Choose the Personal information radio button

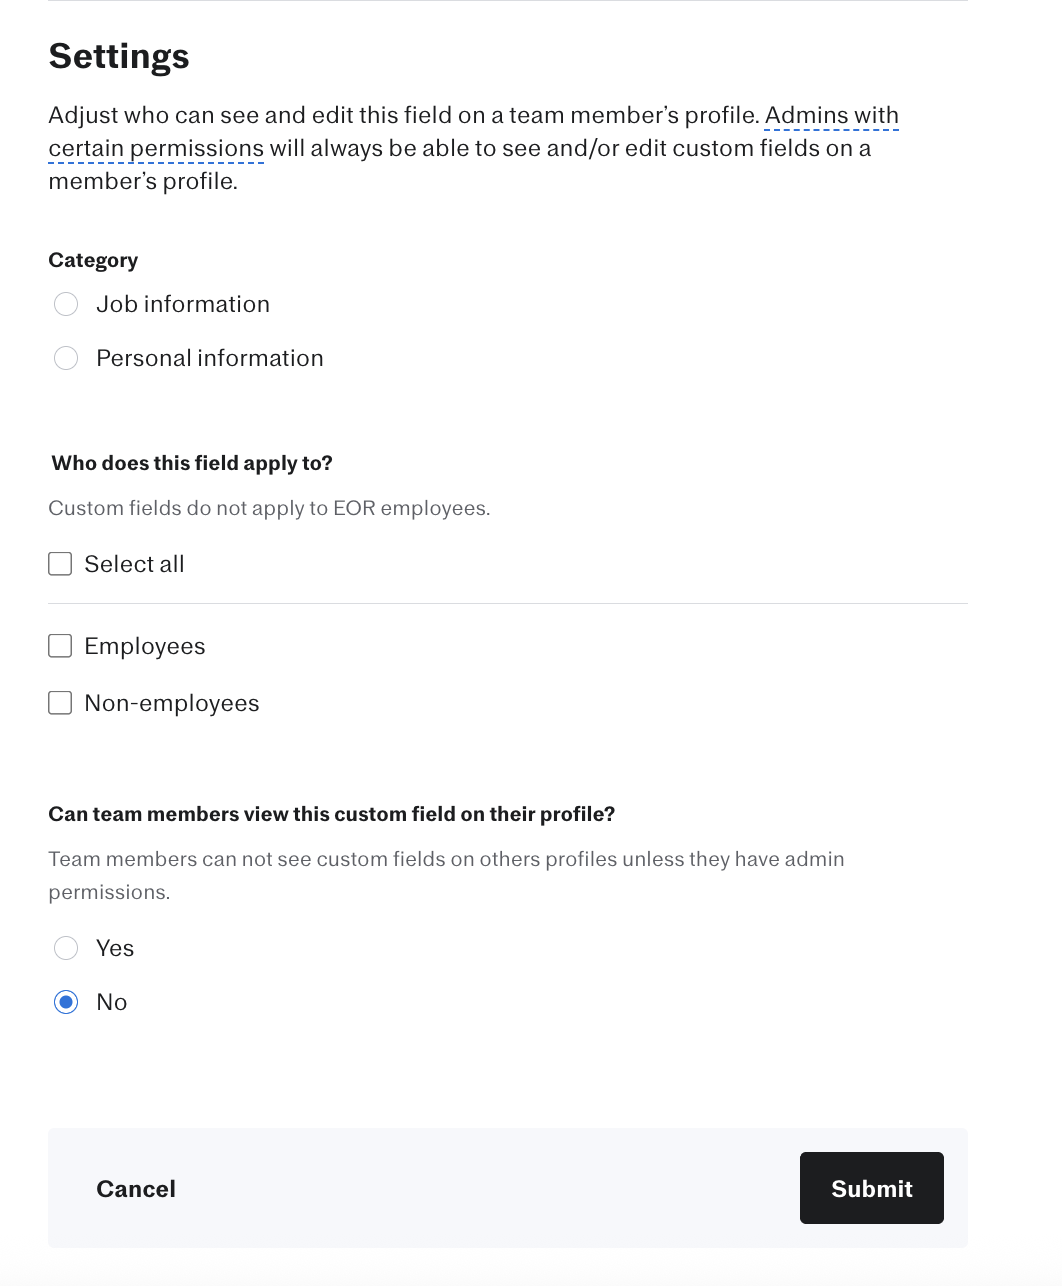coord(66,358)
